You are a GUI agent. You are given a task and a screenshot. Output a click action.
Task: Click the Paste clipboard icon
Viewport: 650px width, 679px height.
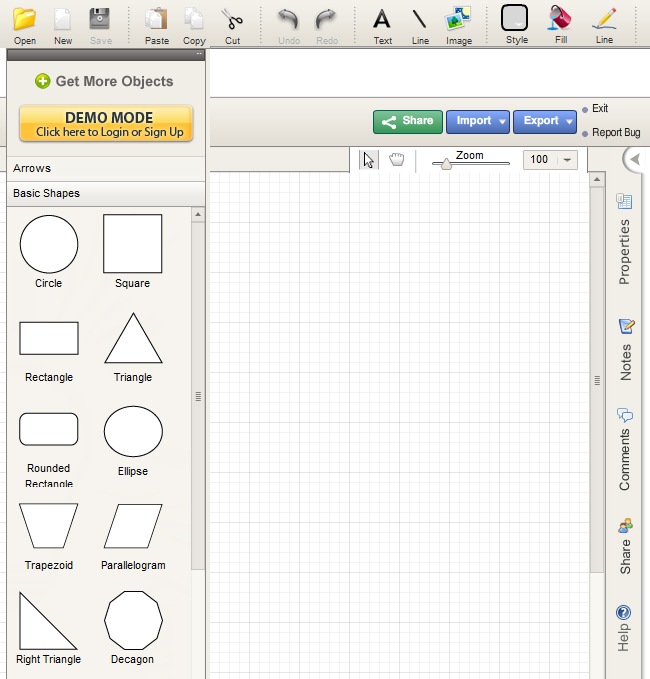156,20
